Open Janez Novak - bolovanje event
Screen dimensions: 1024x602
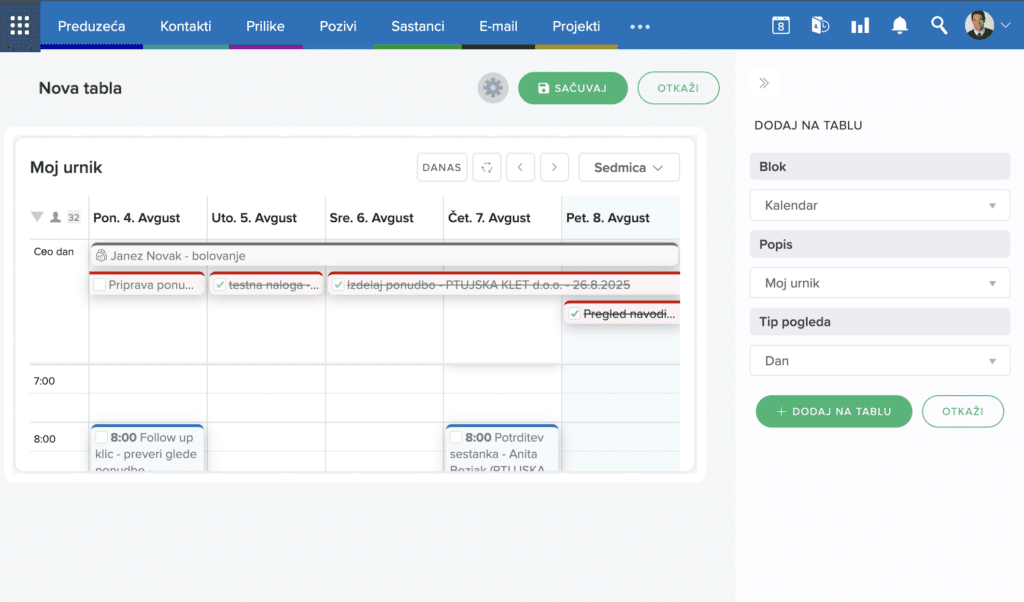click(x=385, y=255)
